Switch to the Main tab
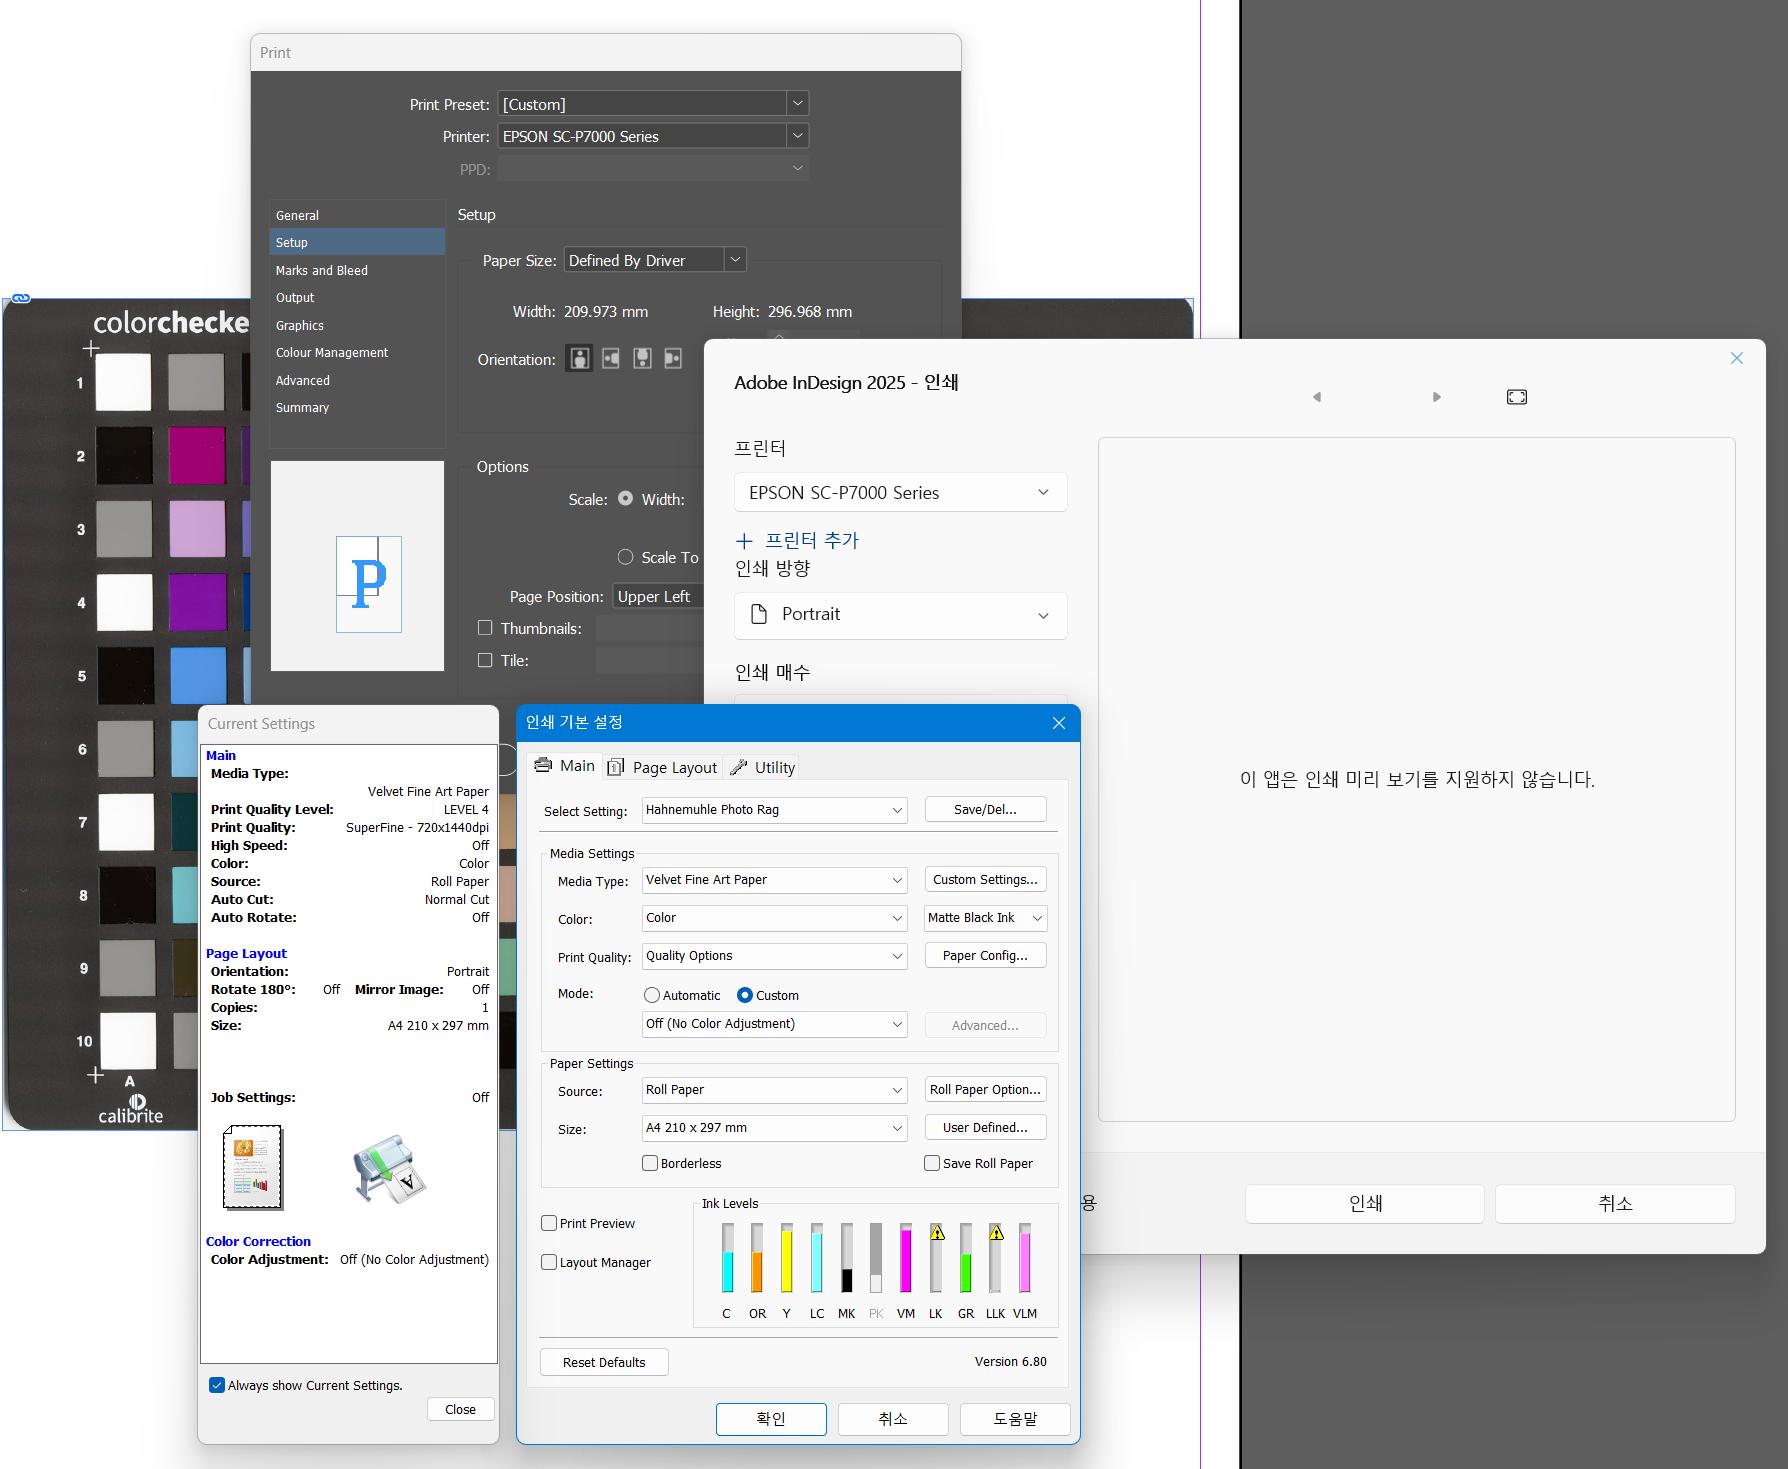Screen dimensions: 1788x1469 click(564, 765)
